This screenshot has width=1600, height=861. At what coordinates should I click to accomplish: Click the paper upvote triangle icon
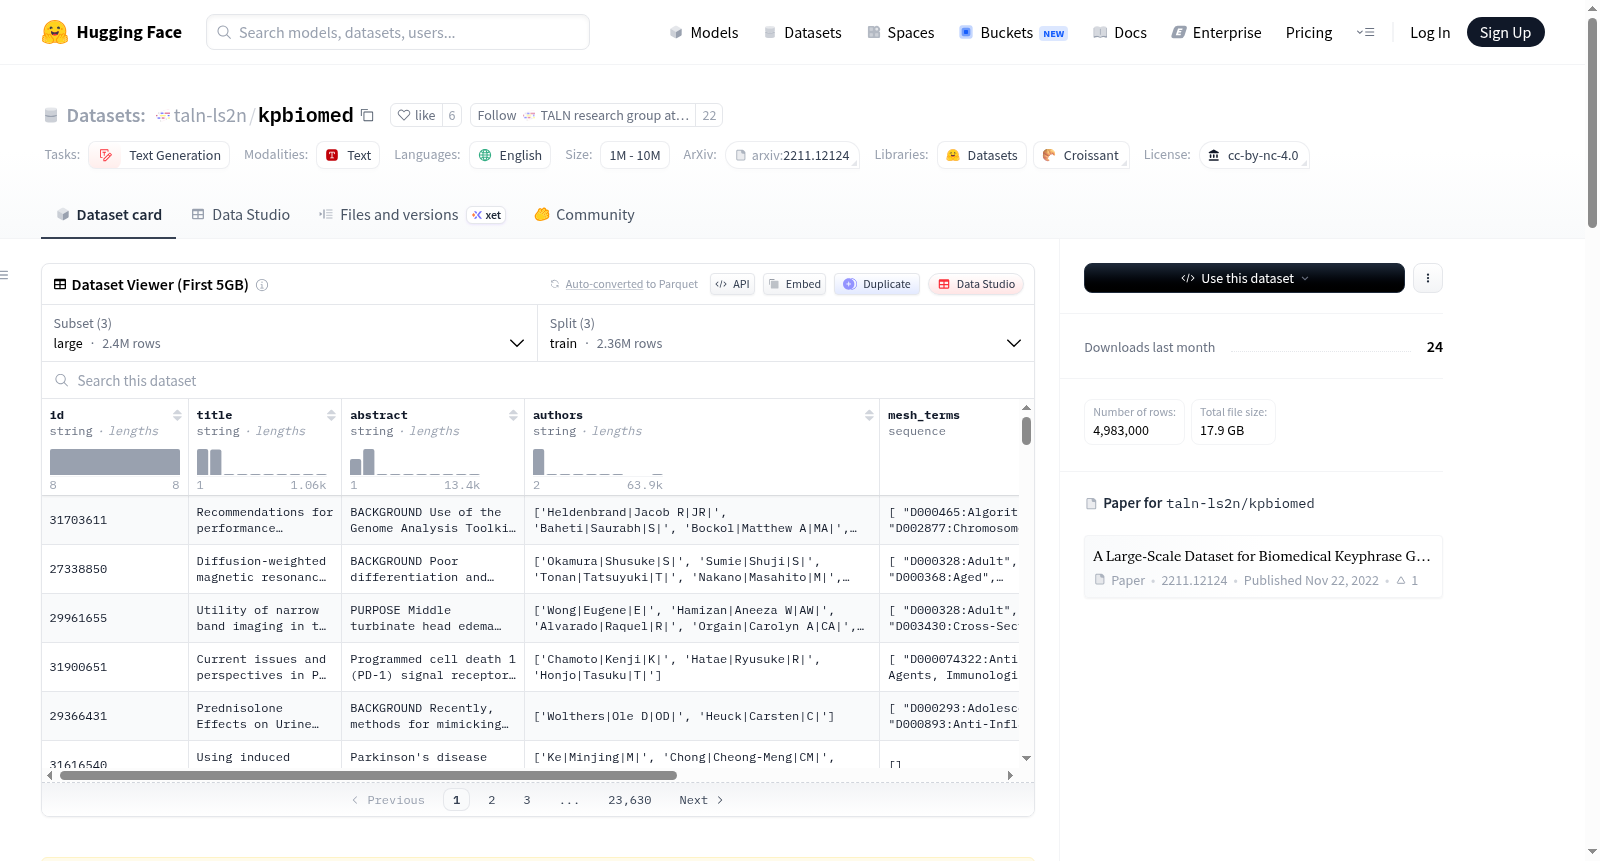point(1401,580)
